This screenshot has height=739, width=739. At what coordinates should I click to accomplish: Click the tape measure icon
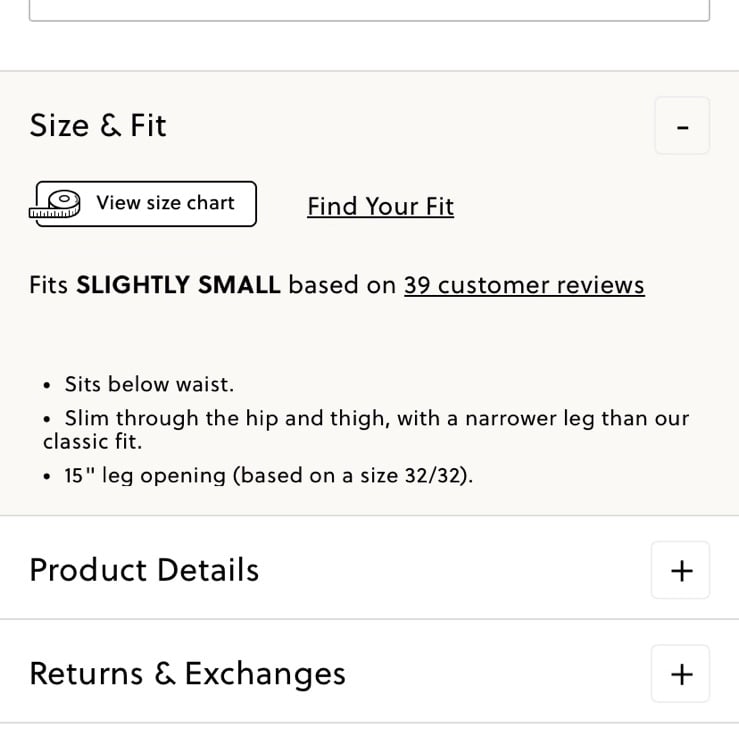pos(55,204)
